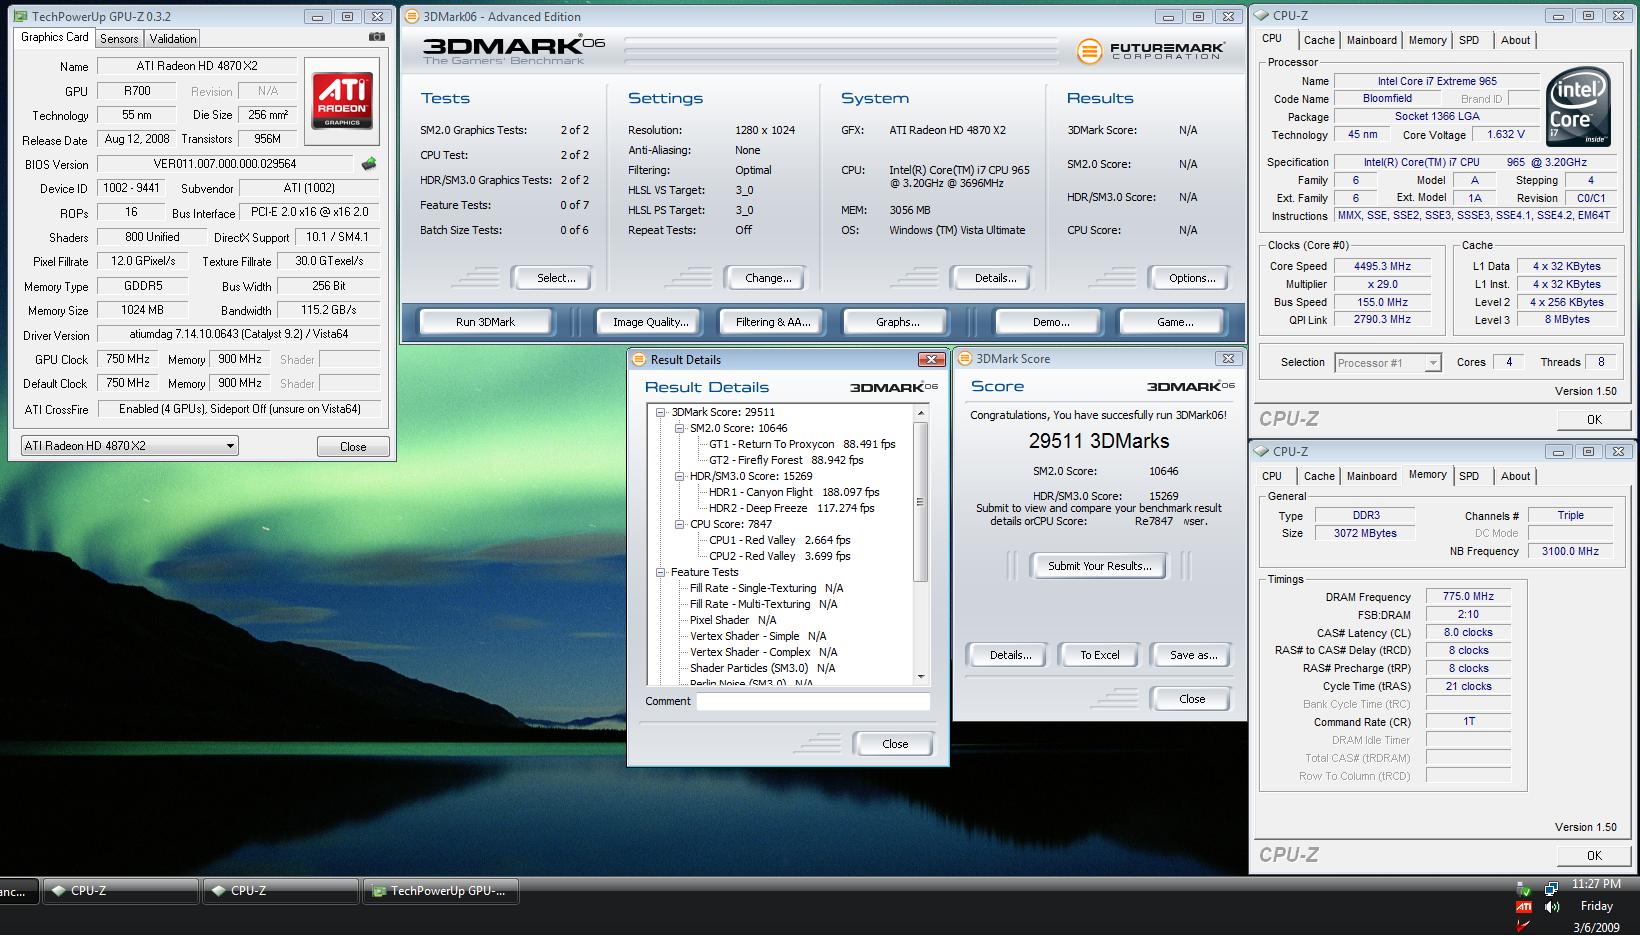Click the lower CPU-Z window title icon

click(1262, 452)
